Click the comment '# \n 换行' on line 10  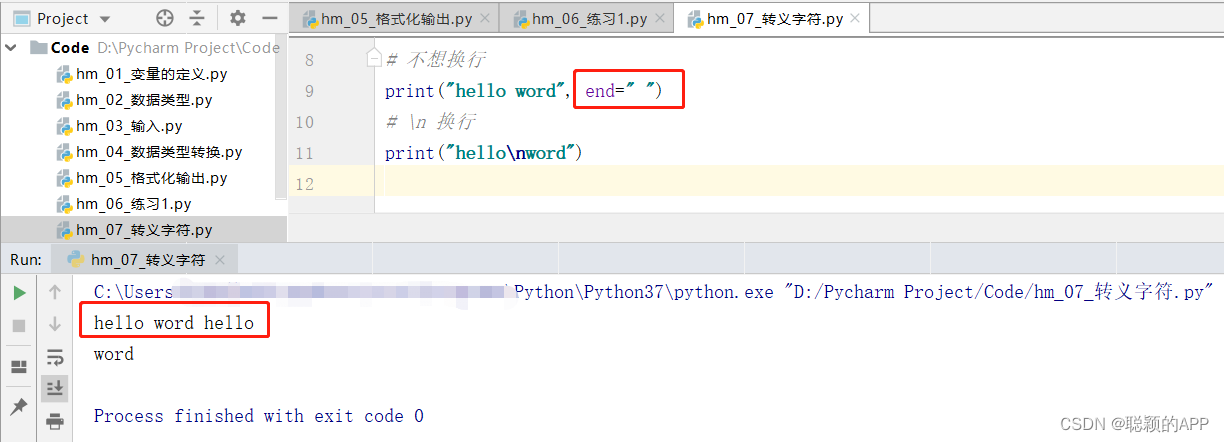(430, 122)
